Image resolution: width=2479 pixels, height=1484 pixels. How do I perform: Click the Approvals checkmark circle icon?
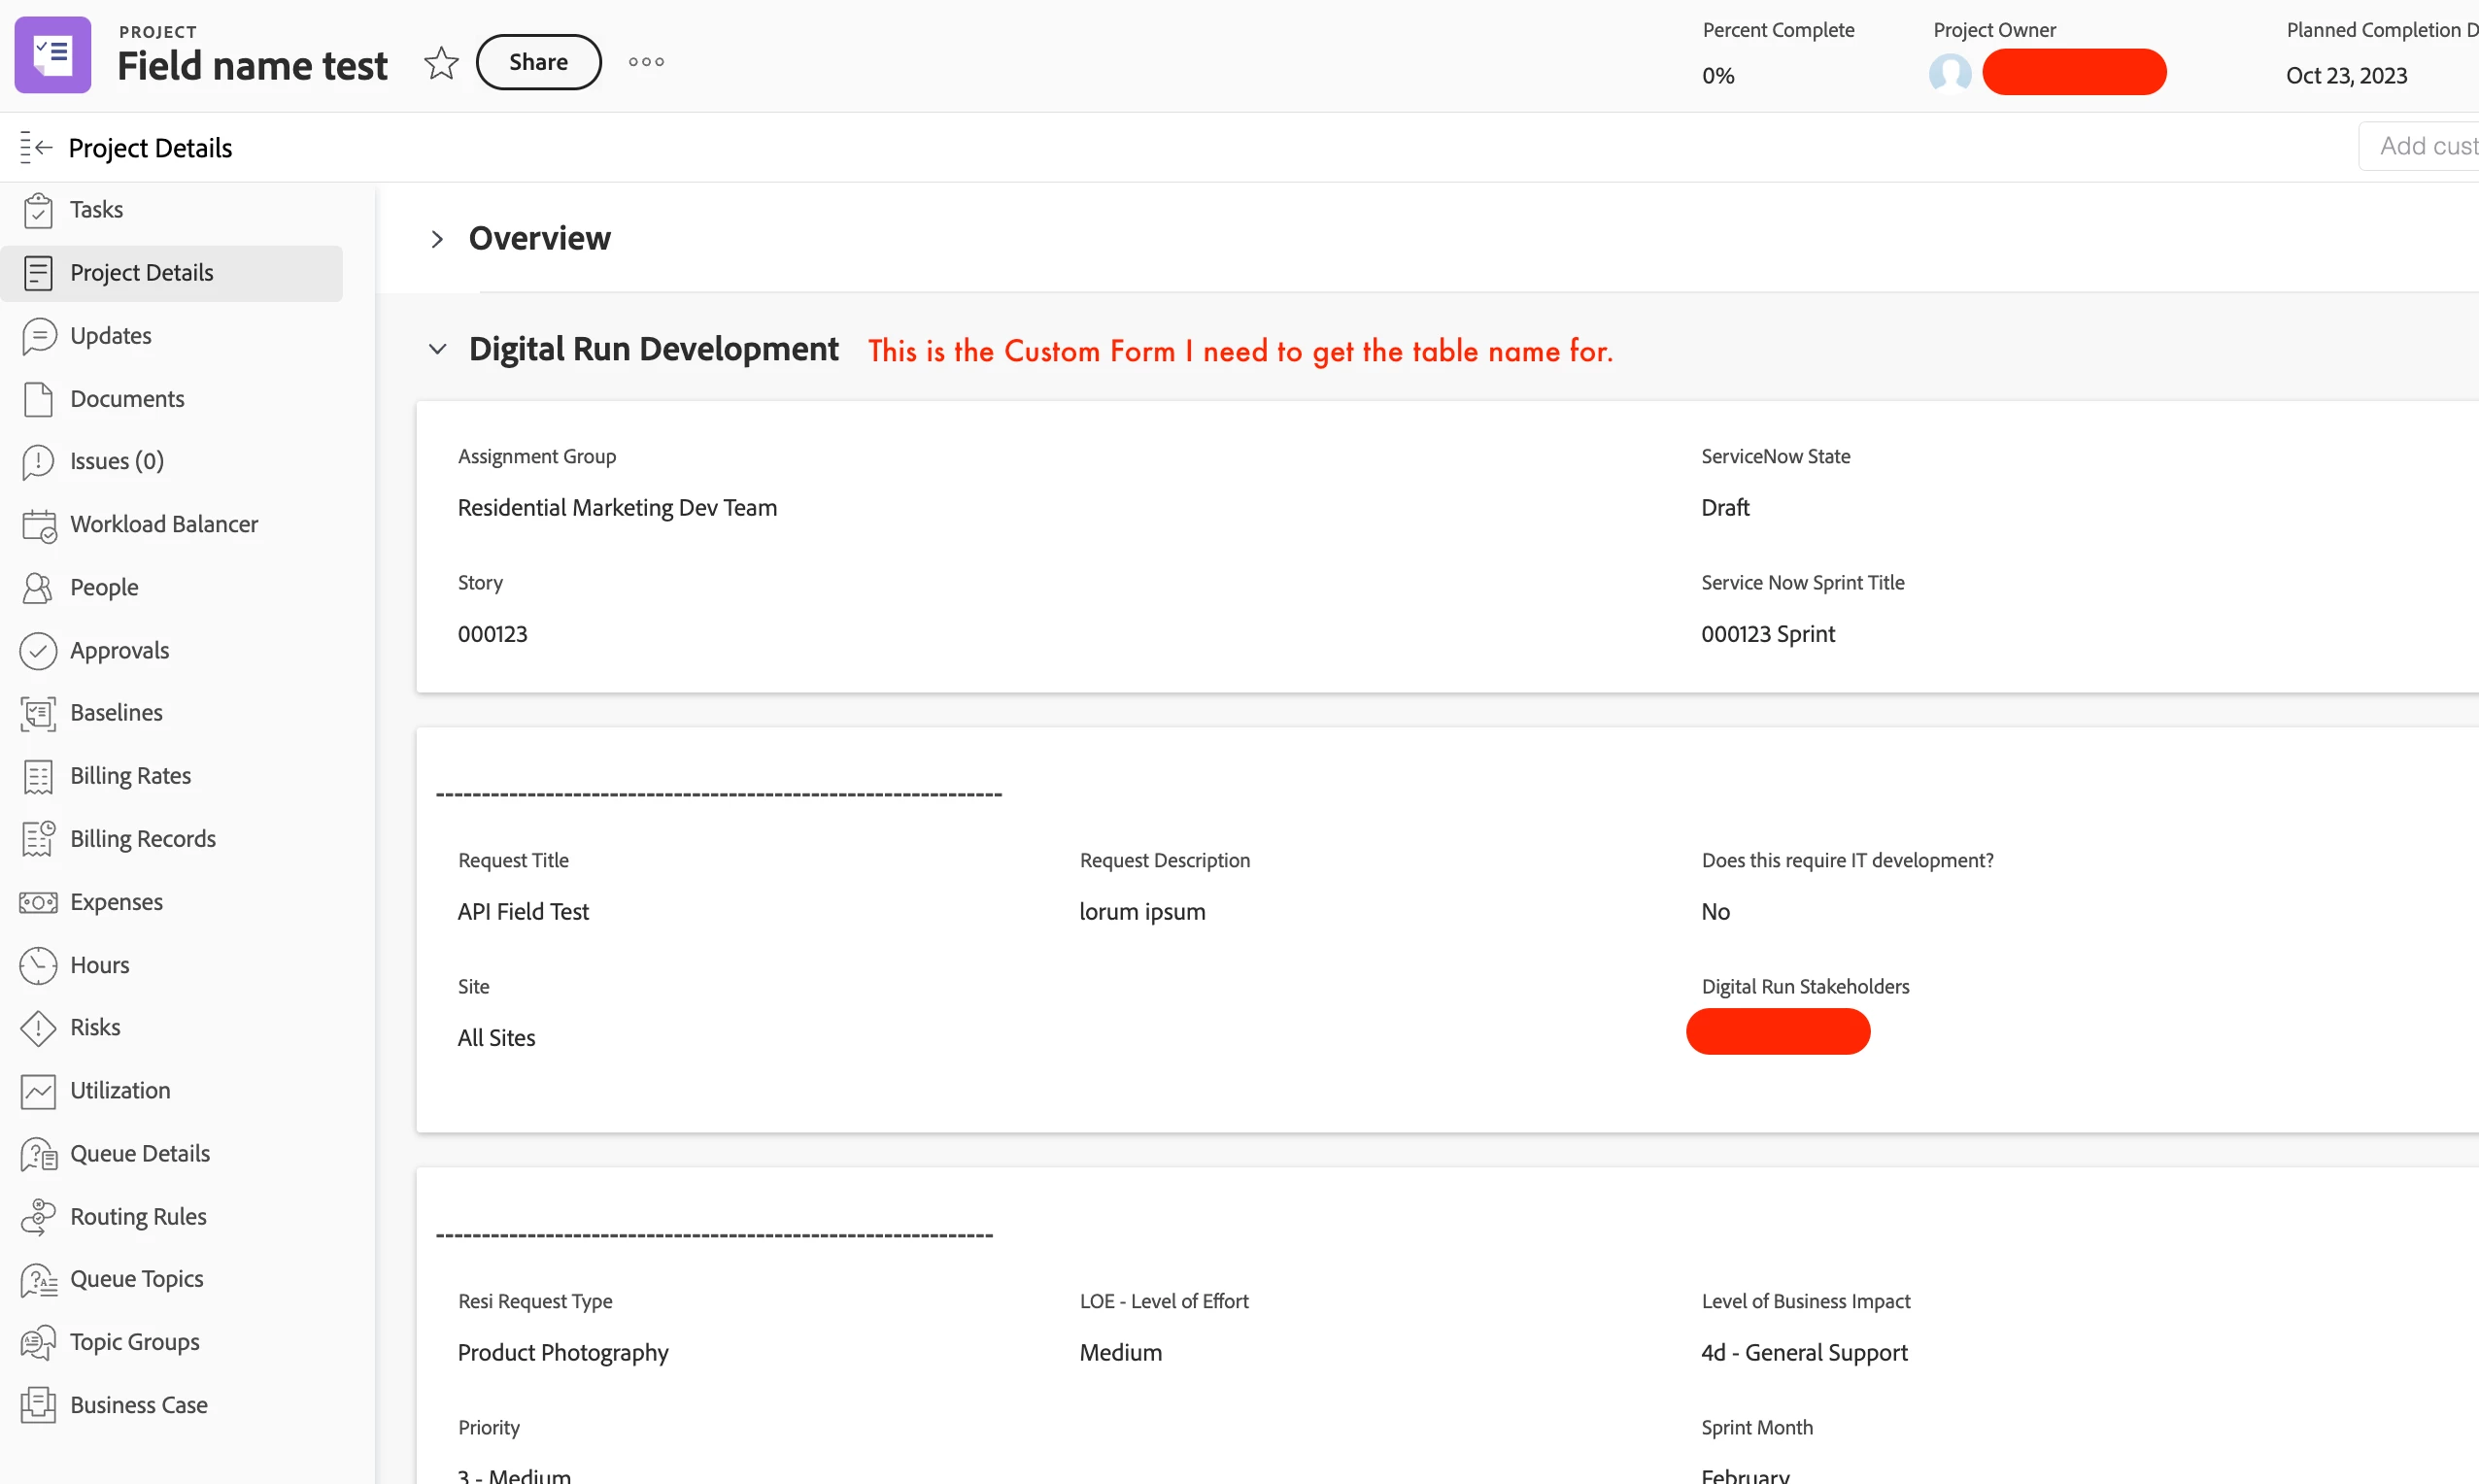click(38, 651)
